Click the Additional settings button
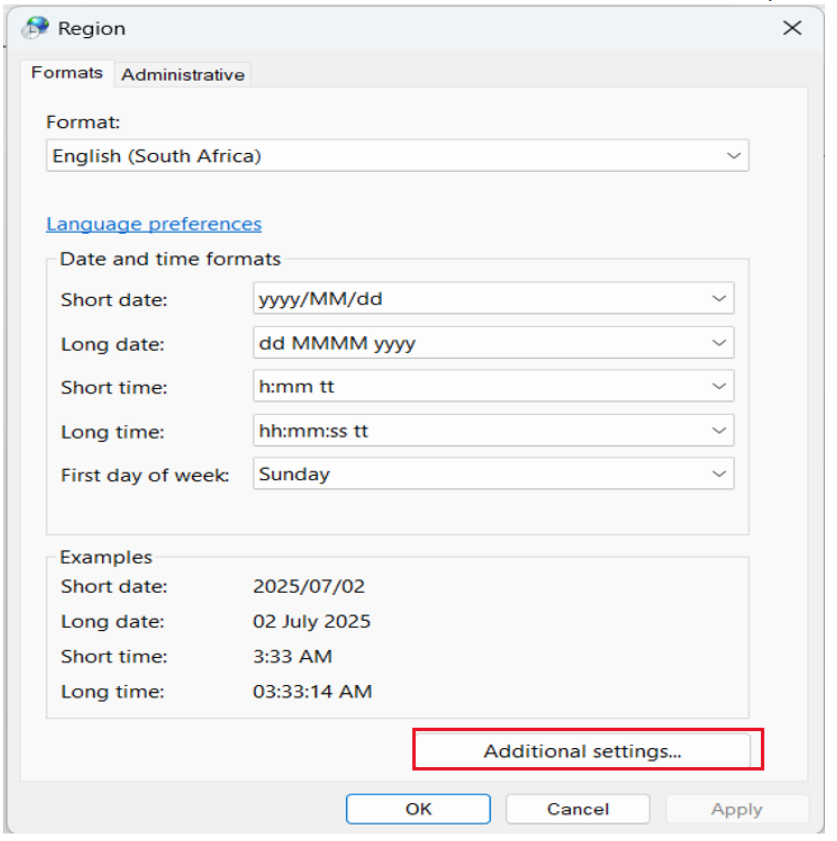 pos(582,751)
